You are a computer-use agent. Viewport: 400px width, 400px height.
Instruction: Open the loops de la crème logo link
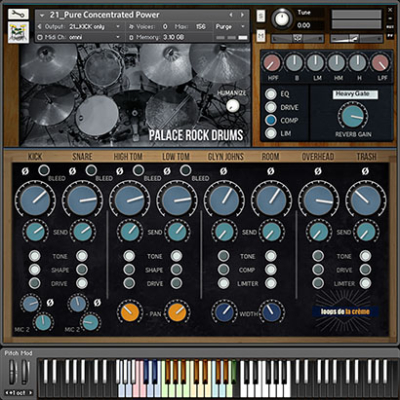(345, 312)
